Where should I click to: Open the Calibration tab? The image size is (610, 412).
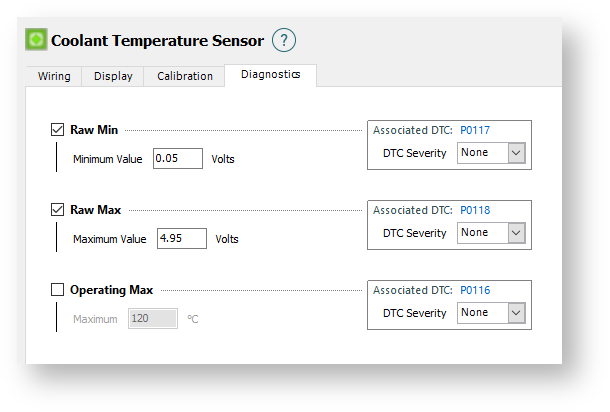(185, 76)
